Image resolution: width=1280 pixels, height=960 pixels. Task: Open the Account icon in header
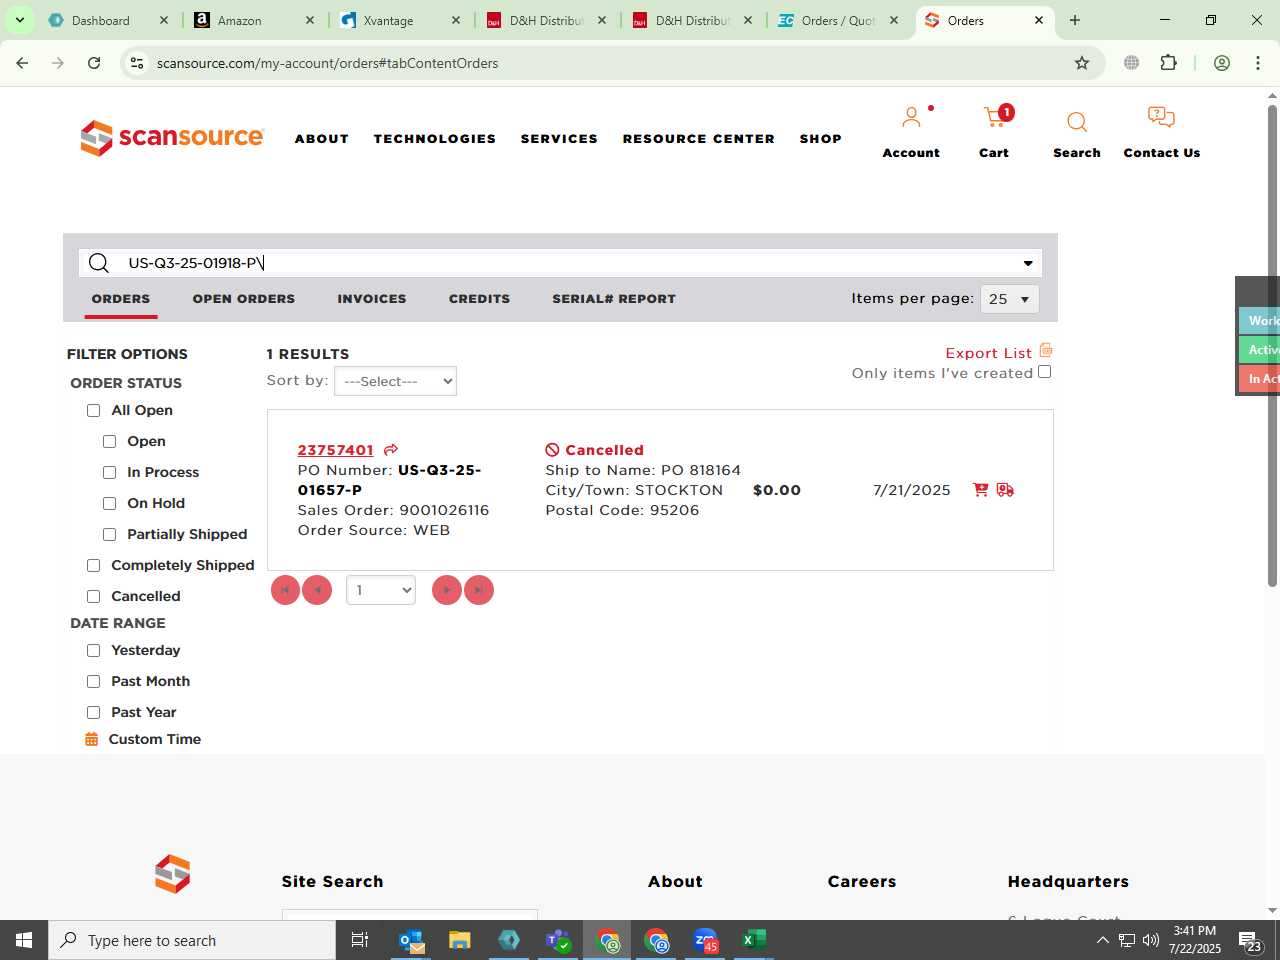coord(911,118)
